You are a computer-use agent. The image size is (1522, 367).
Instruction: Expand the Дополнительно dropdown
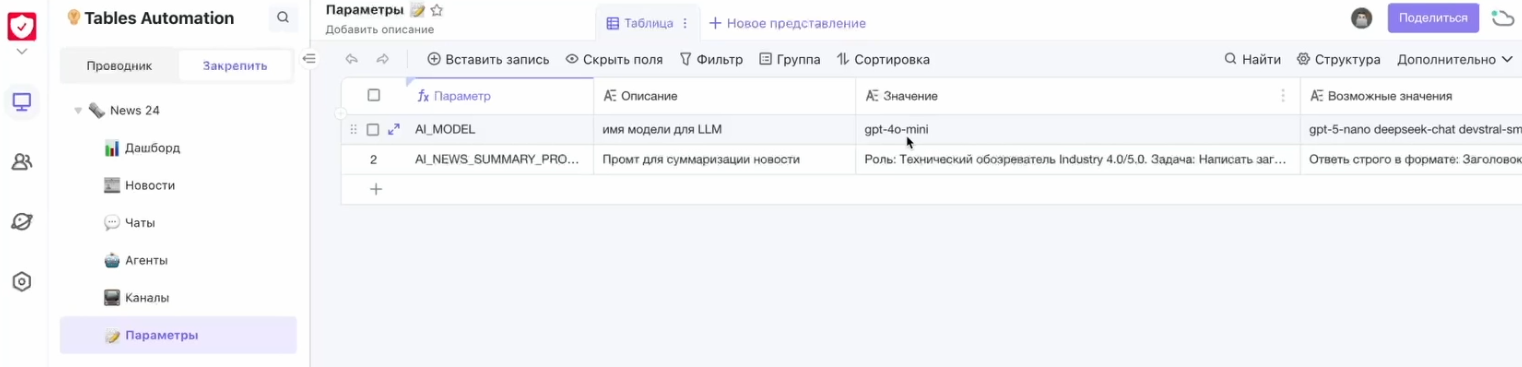1455,59
